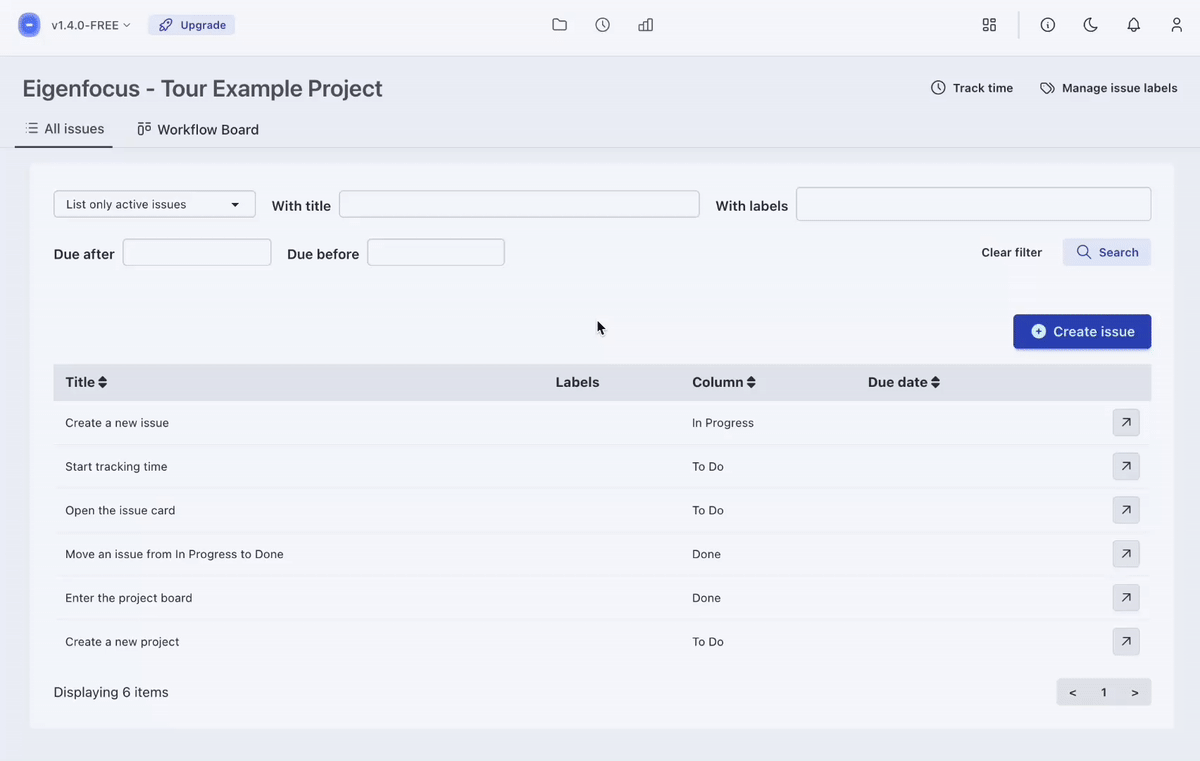Open the time entries clock icon

pyautogui.click(x=603, y=25)
